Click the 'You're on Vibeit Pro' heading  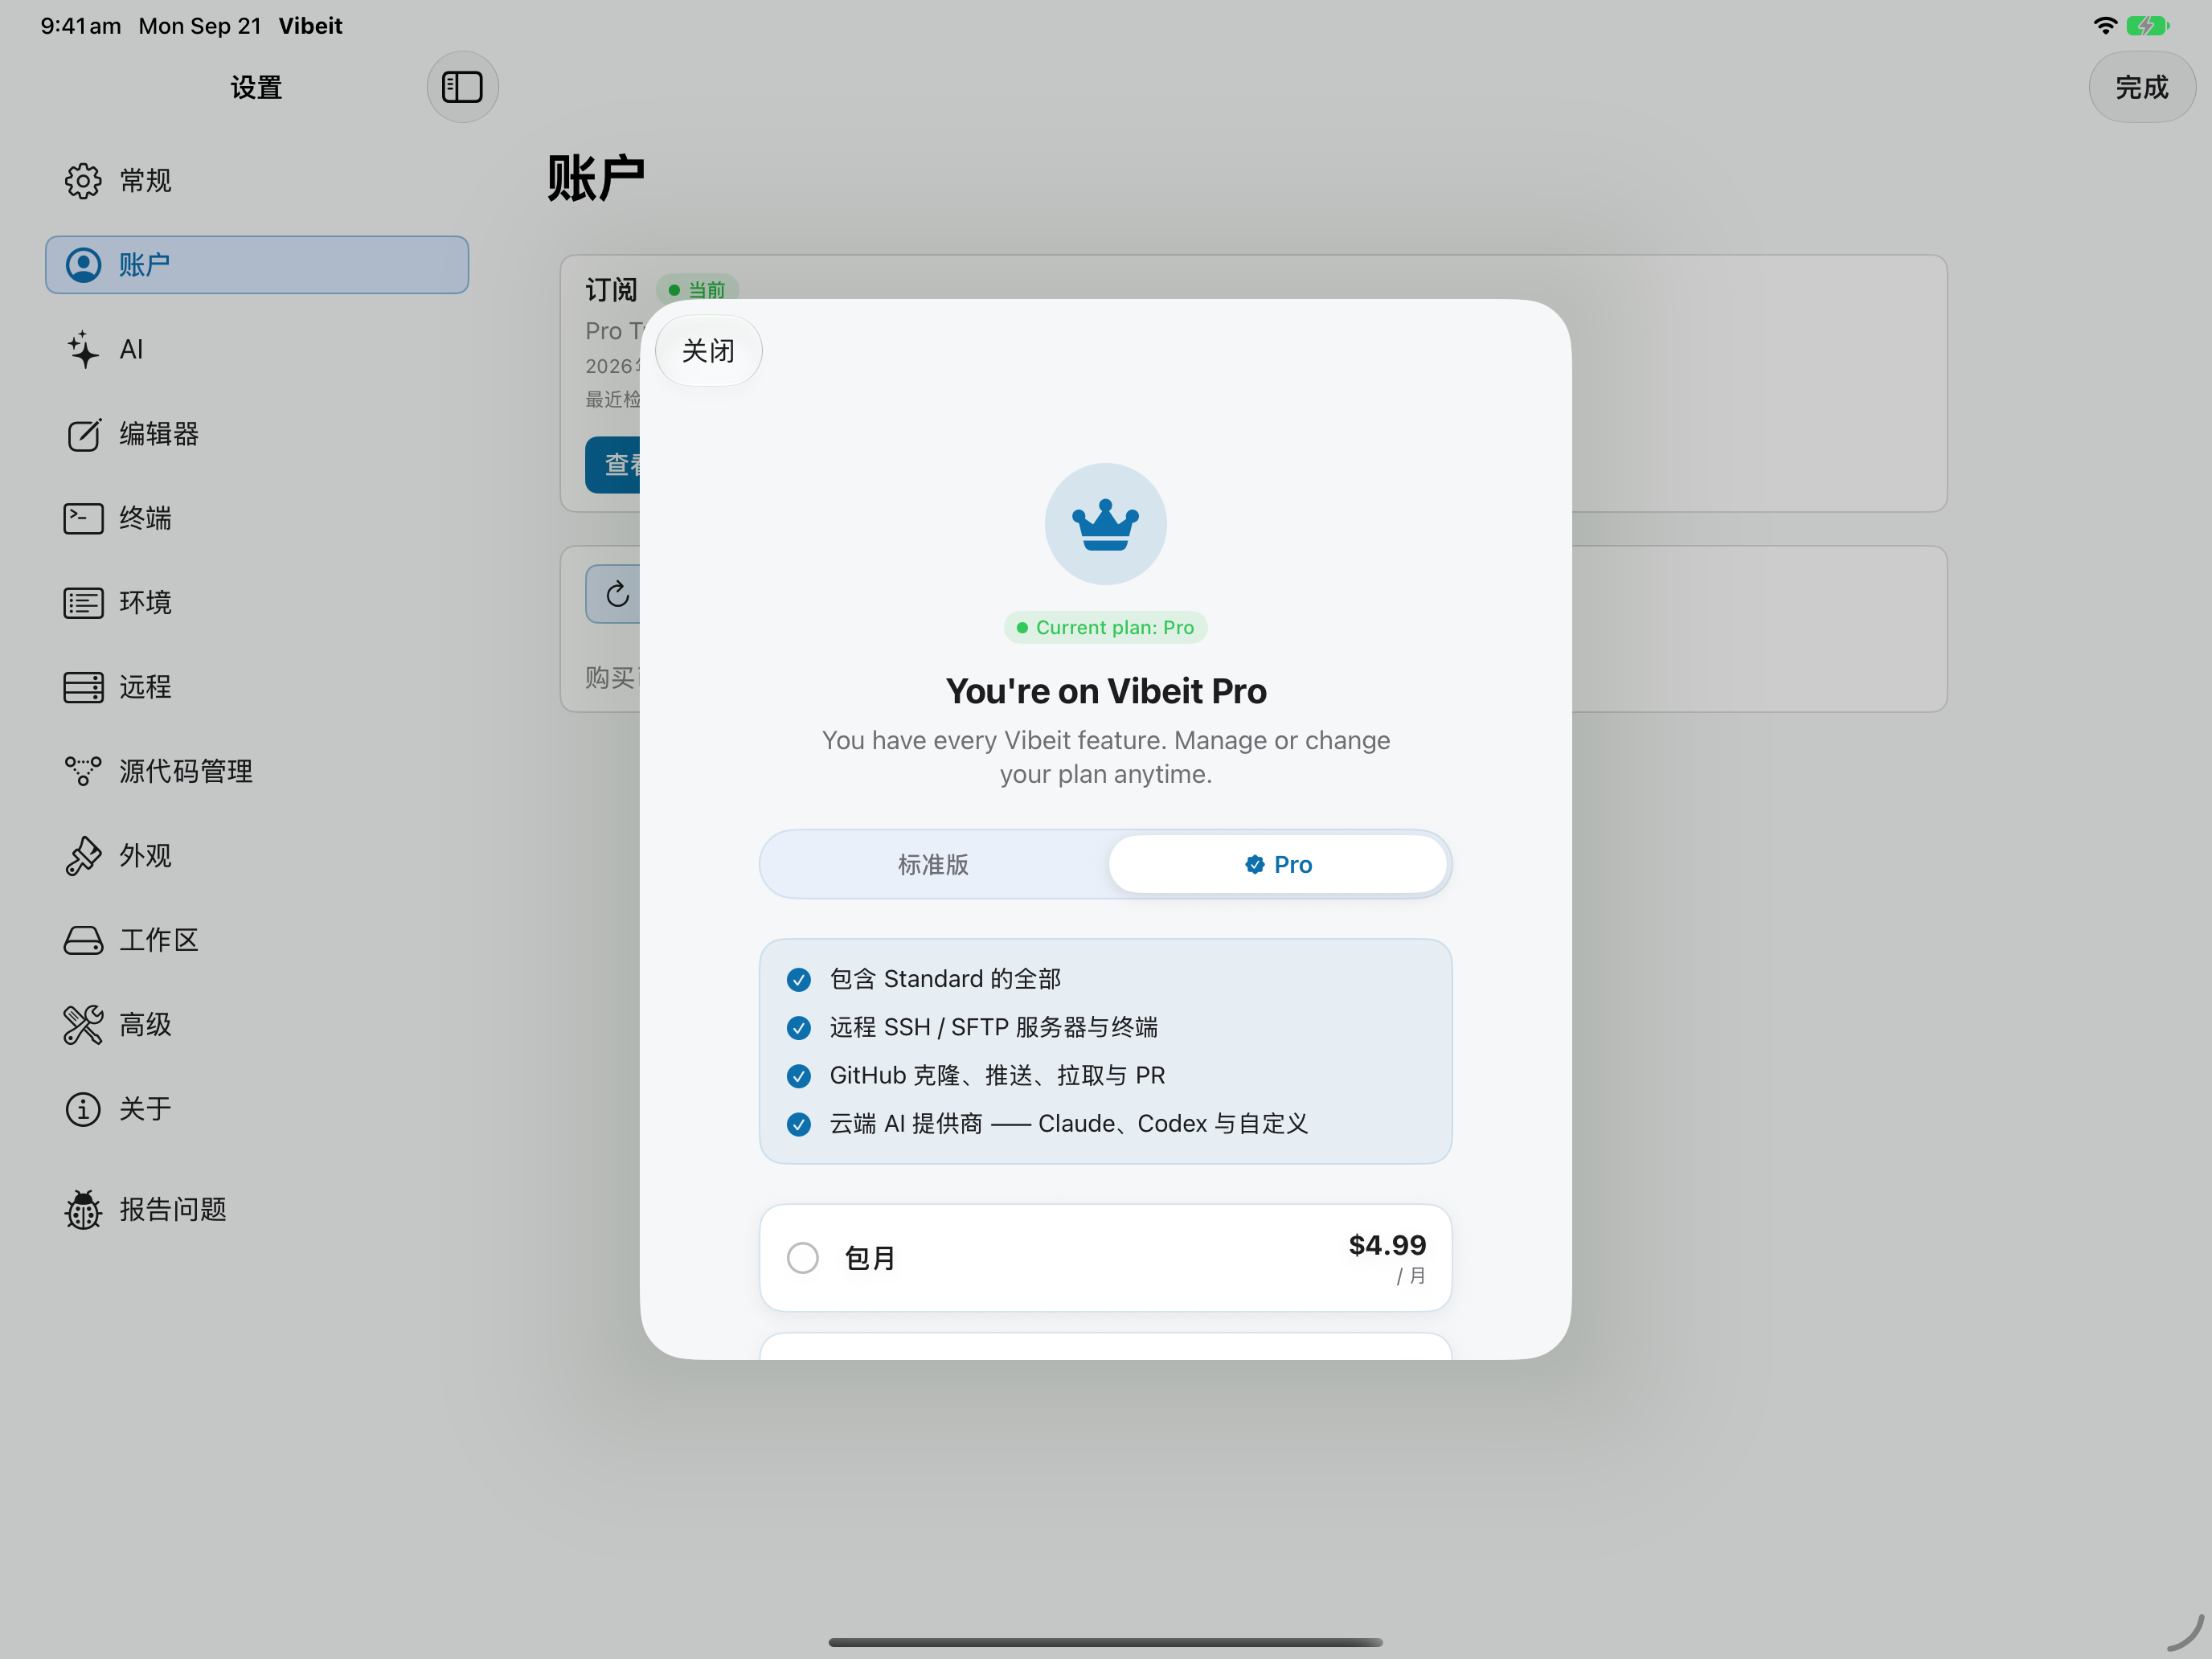(x=1106, y=691)
